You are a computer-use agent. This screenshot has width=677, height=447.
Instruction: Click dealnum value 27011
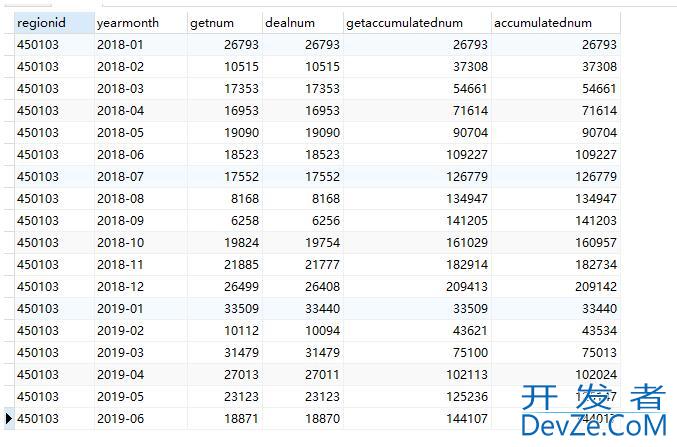coord(303,375)
